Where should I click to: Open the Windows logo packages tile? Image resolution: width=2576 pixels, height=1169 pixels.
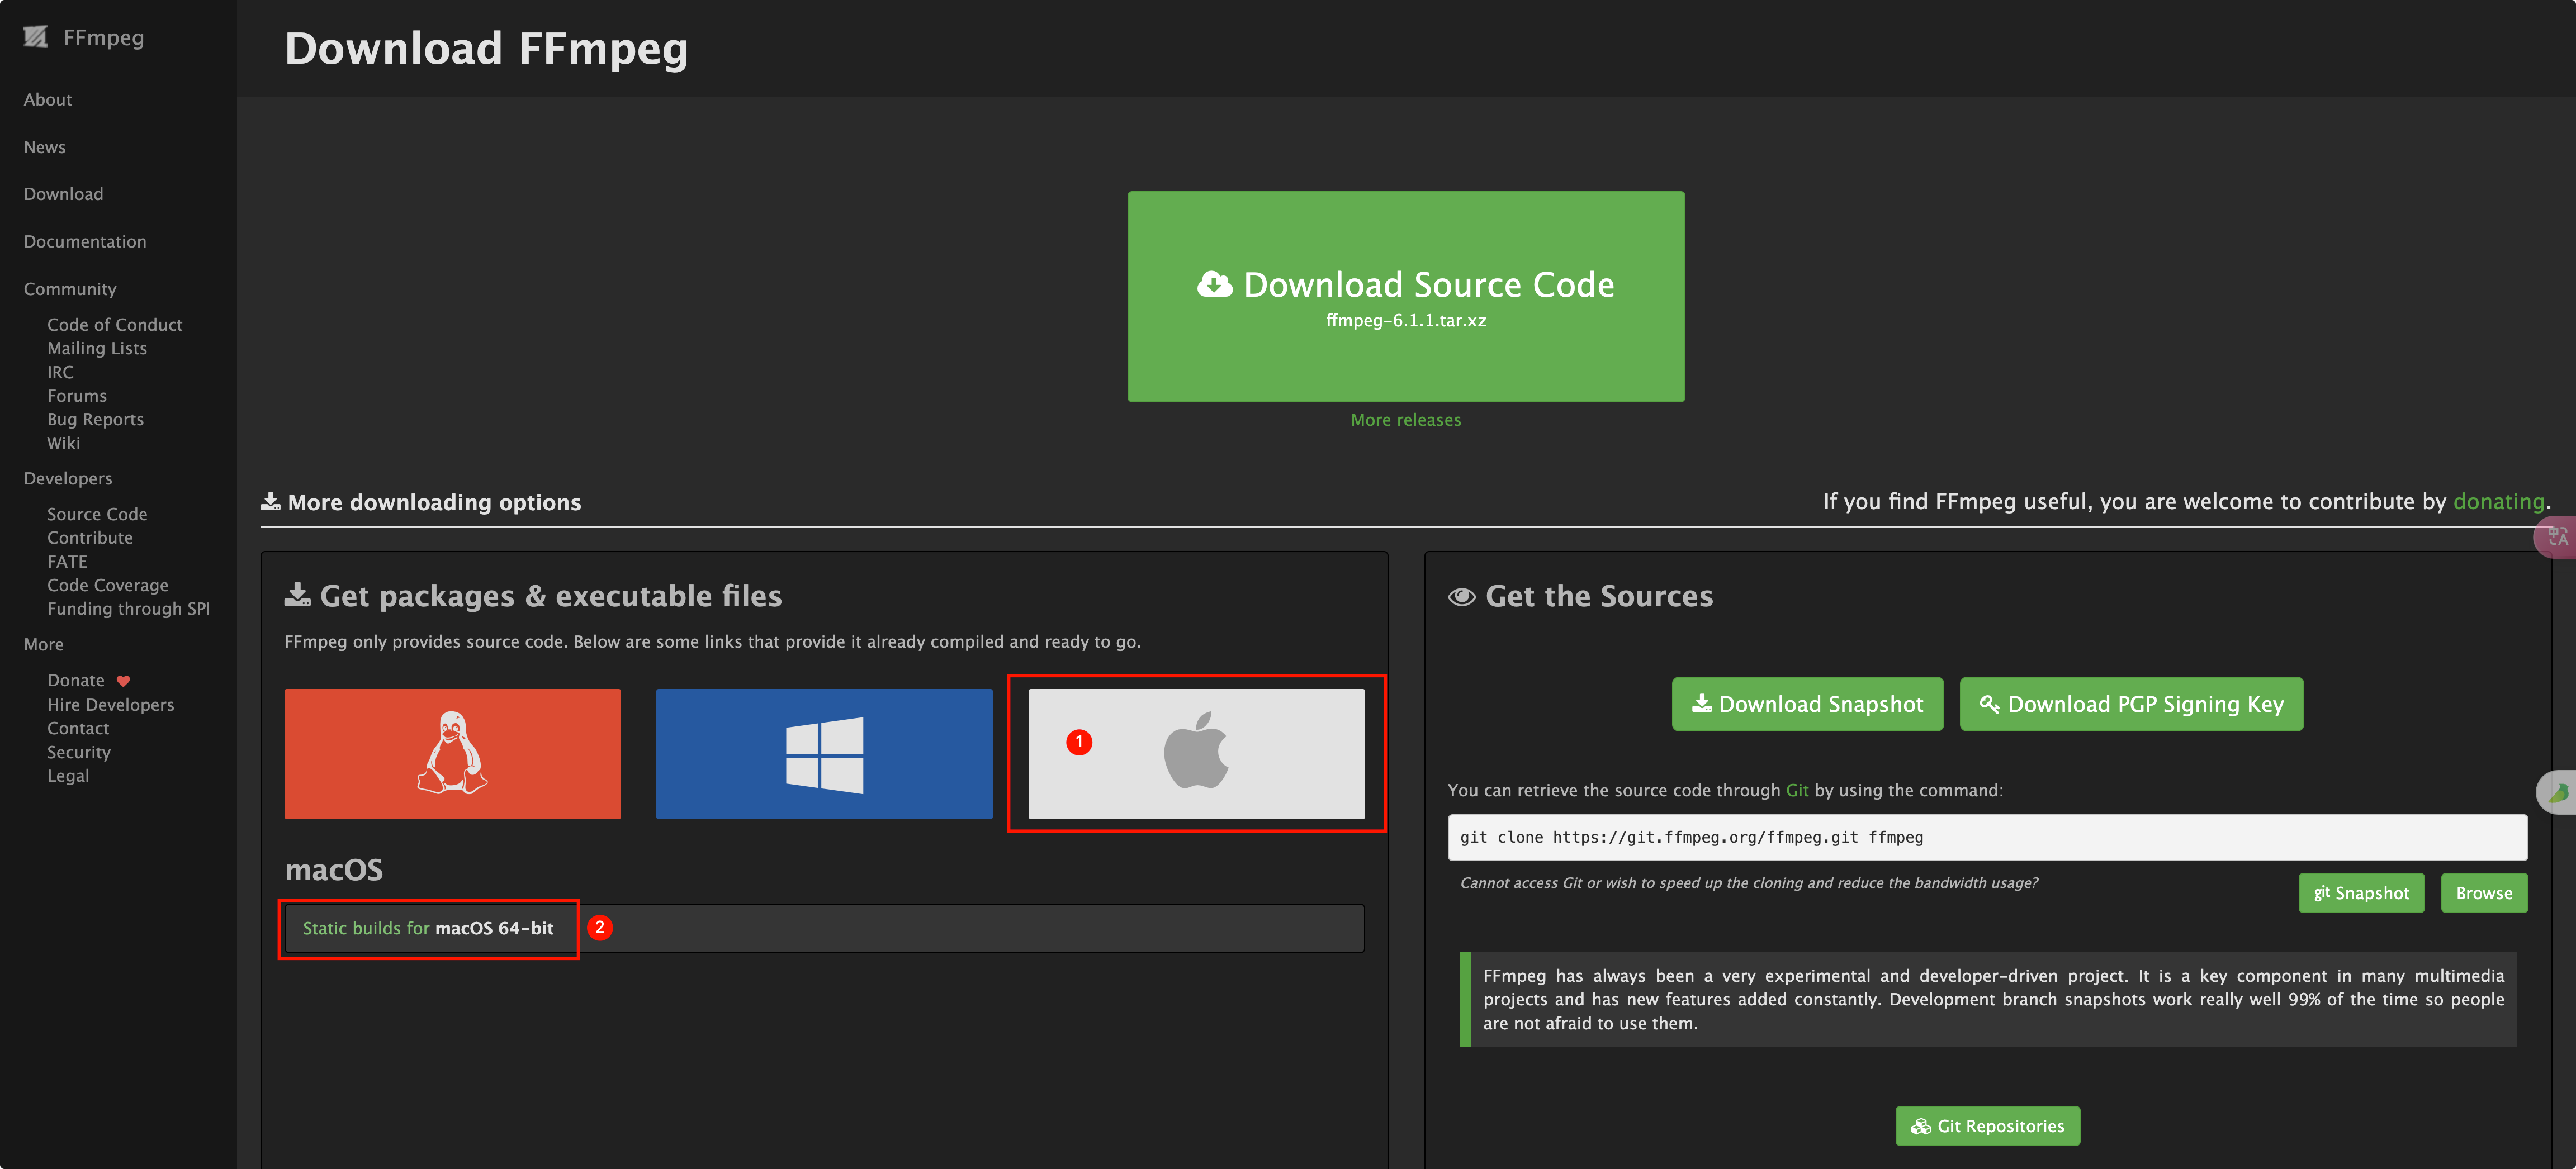[x=824, y=753]
